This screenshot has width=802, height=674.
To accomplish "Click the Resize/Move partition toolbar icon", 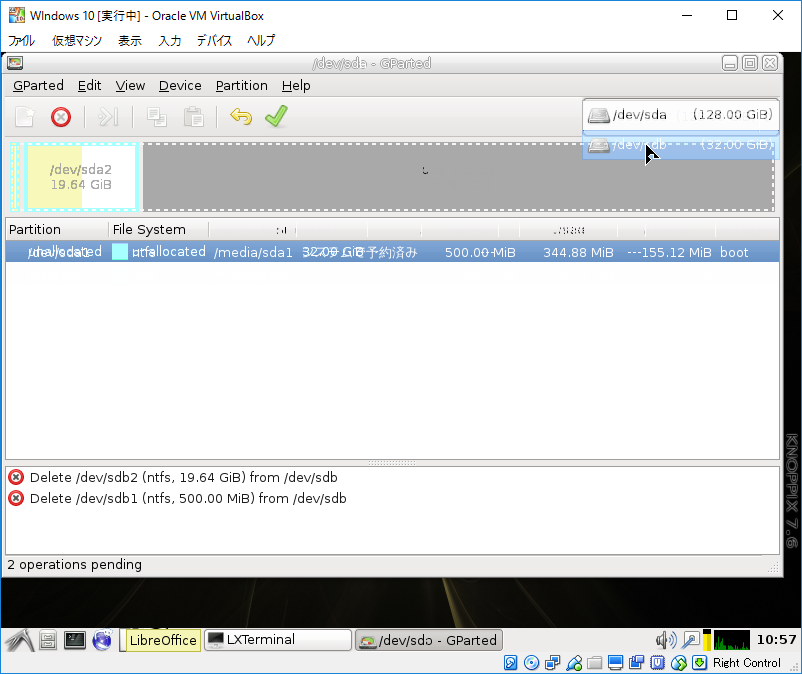I will click(108, 117).
